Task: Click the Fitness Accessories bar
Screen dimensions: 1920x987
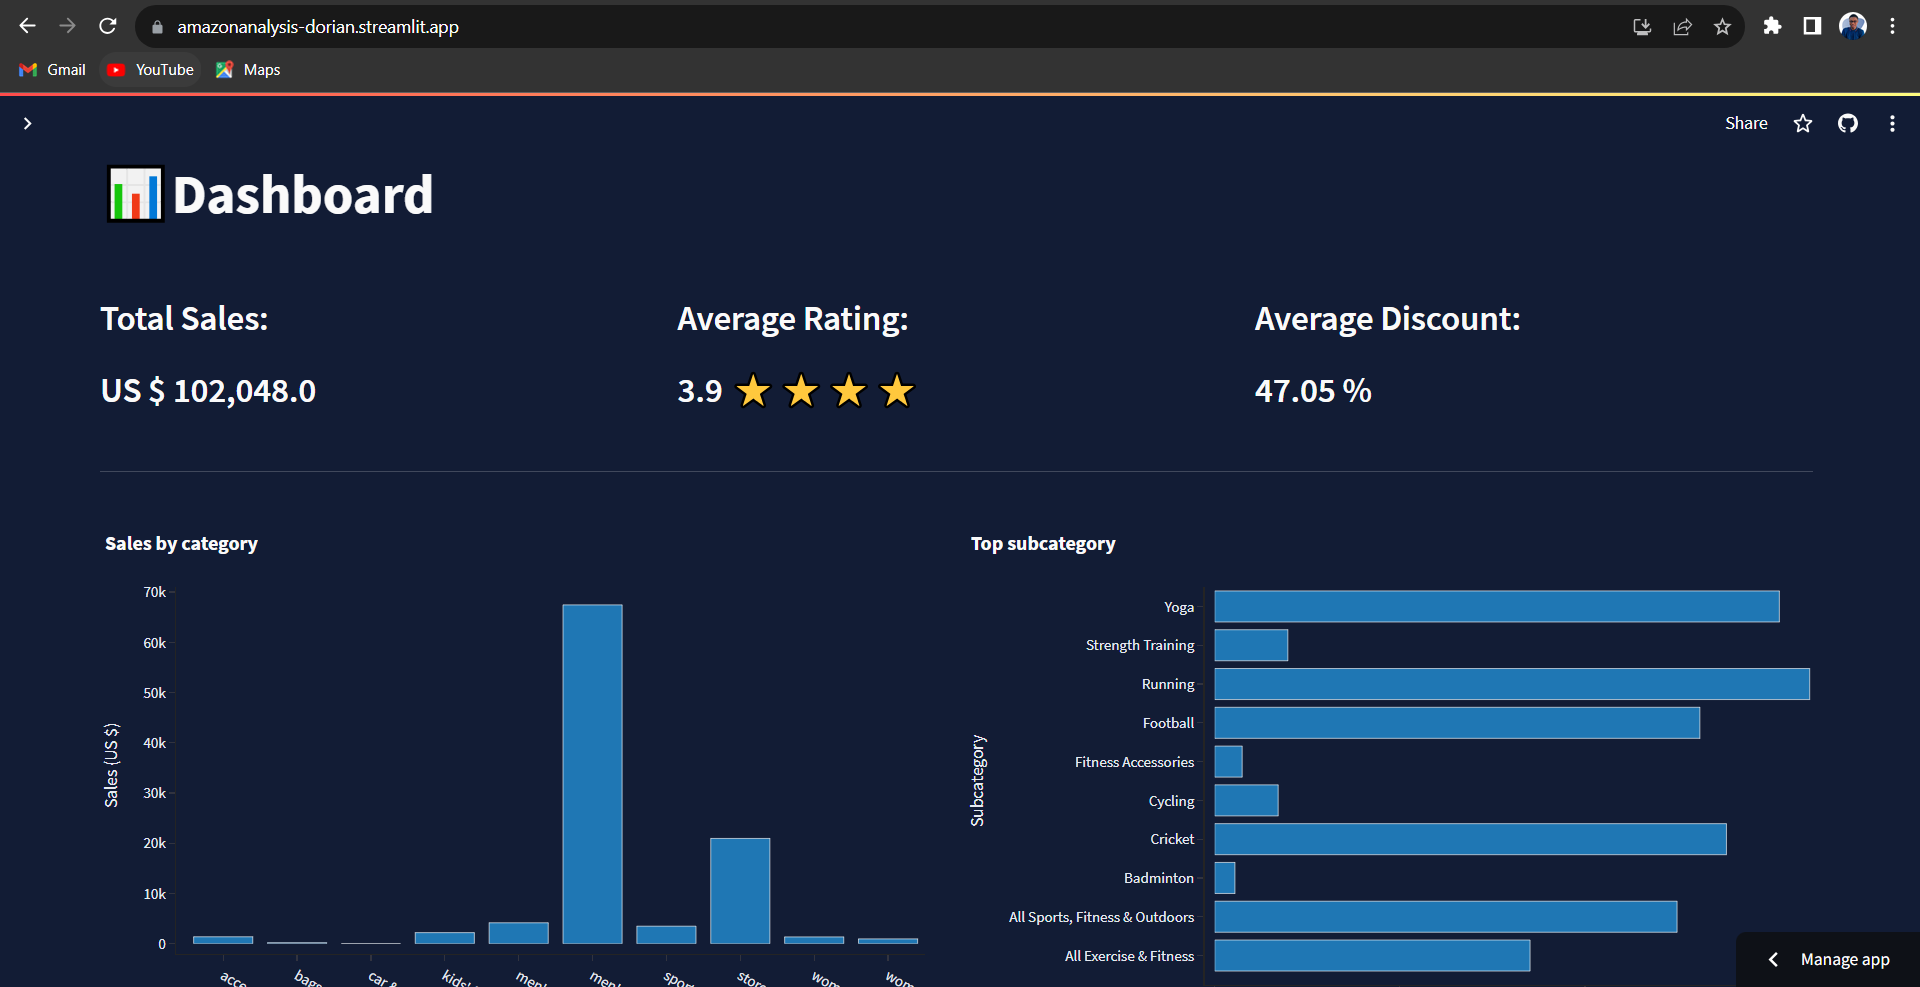Action: [x=1228, y=762]
